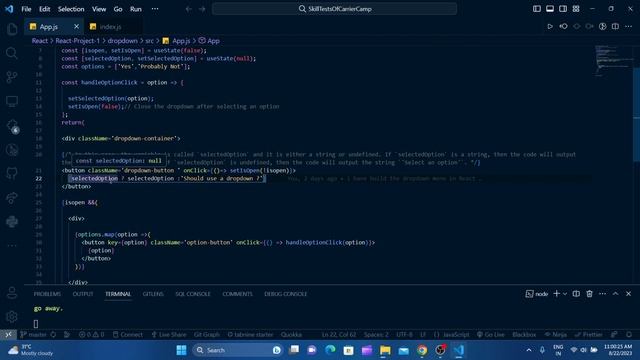Open the Python view in activity bar
640x360 pixels.
[12, 222]
